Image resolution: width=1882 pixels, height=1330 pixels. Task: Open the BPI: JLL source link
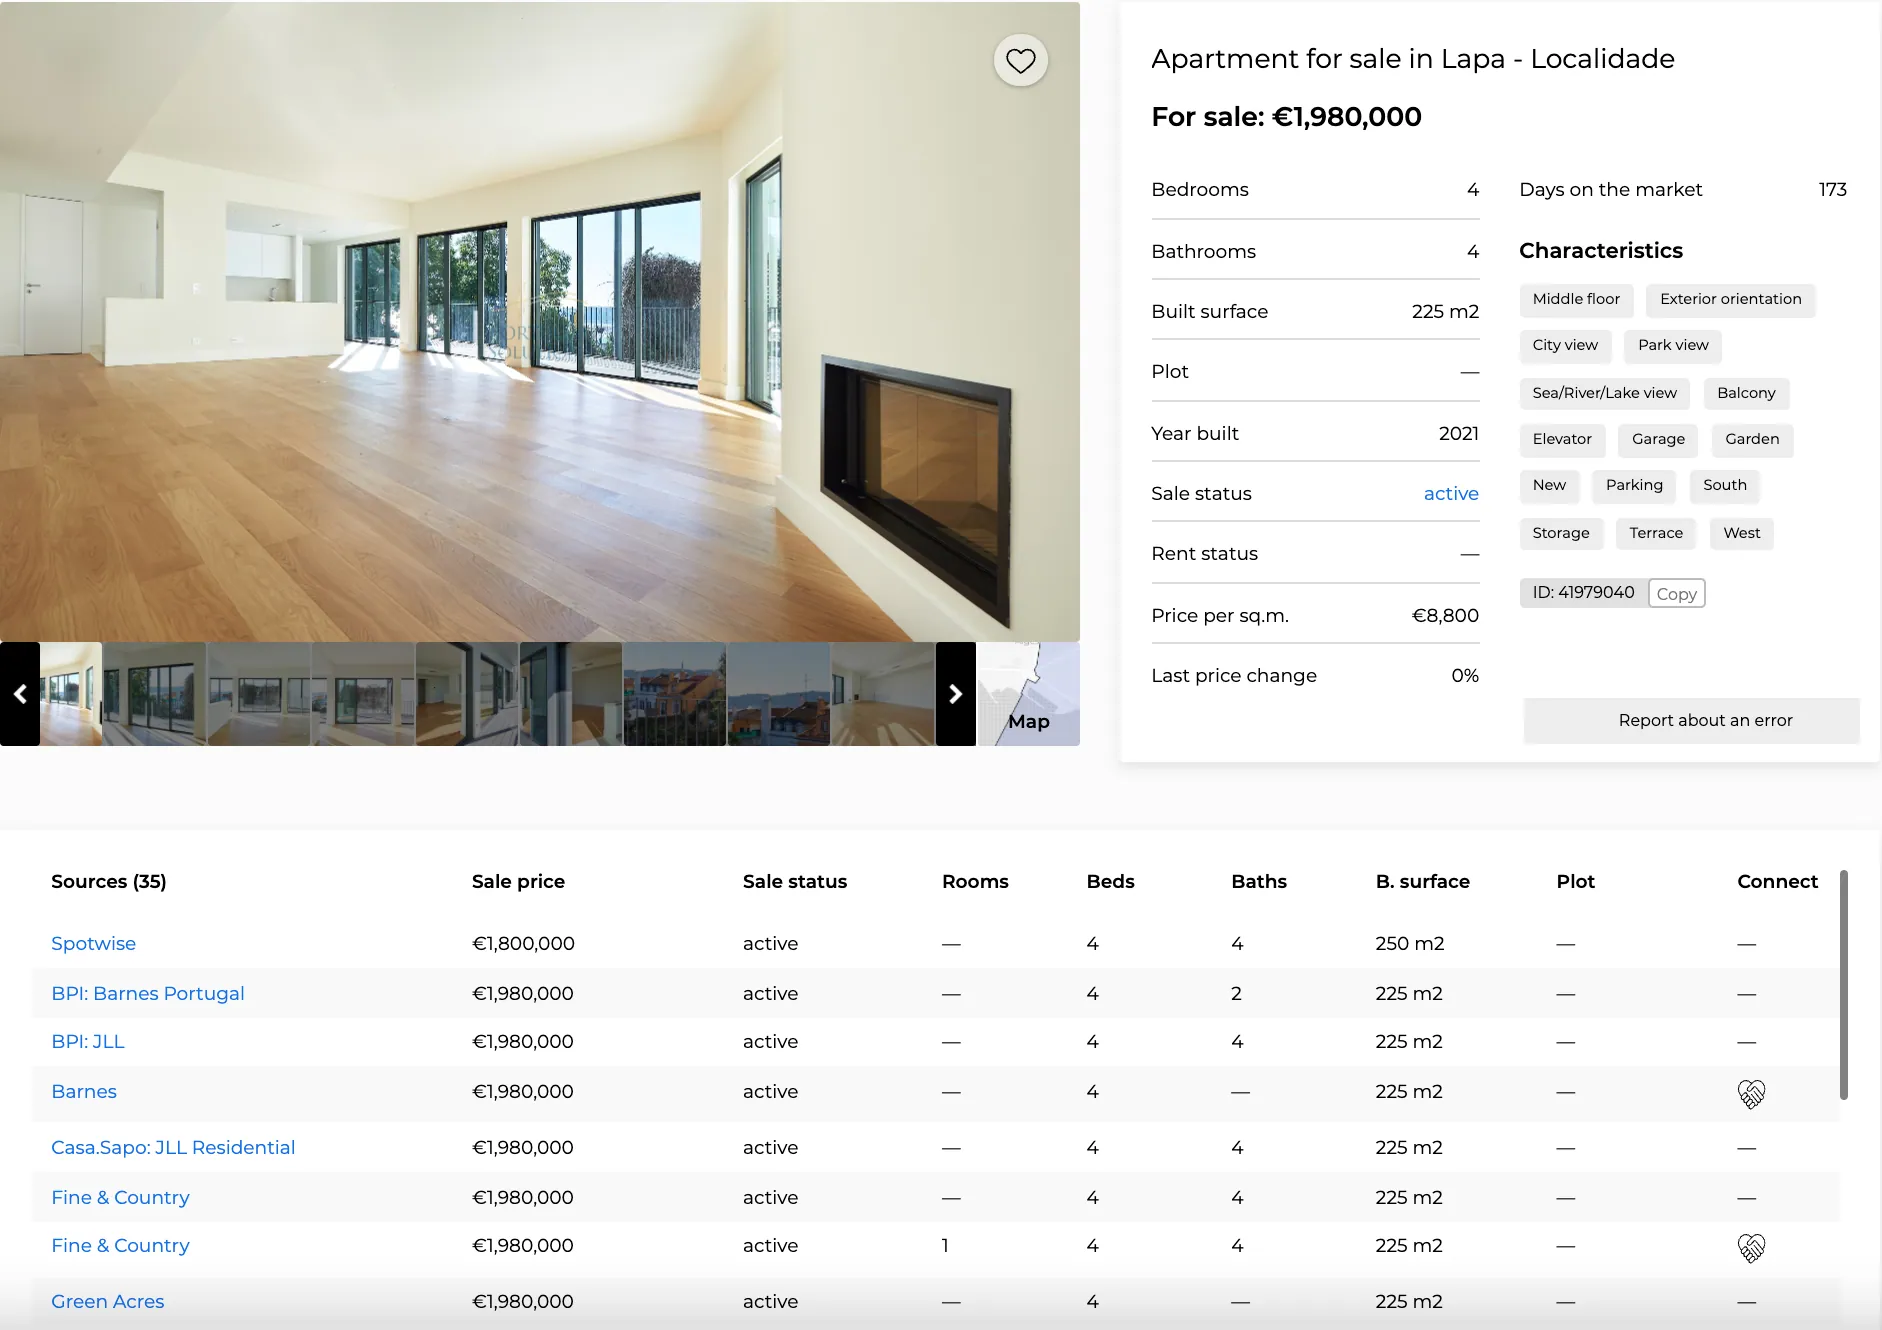pos(88,1041)
